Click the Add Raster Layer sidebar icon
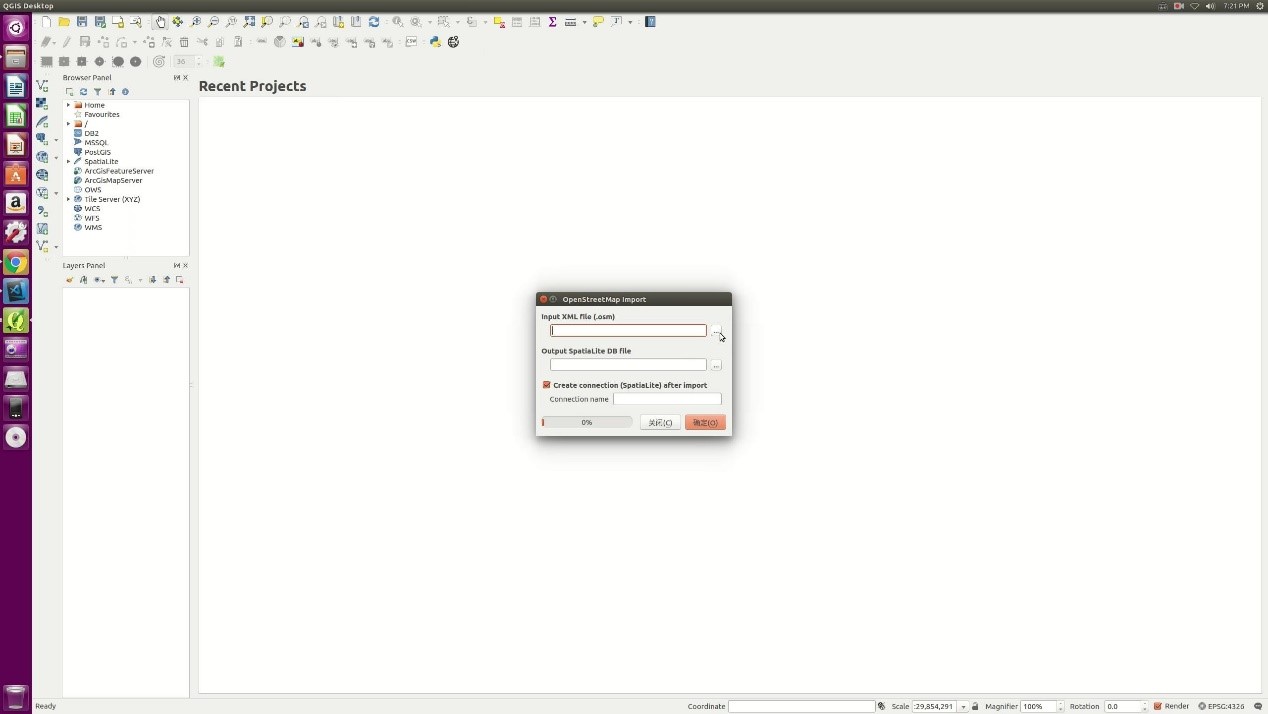The height and width of the screenshot is (714, 1268). click(42, 103)
